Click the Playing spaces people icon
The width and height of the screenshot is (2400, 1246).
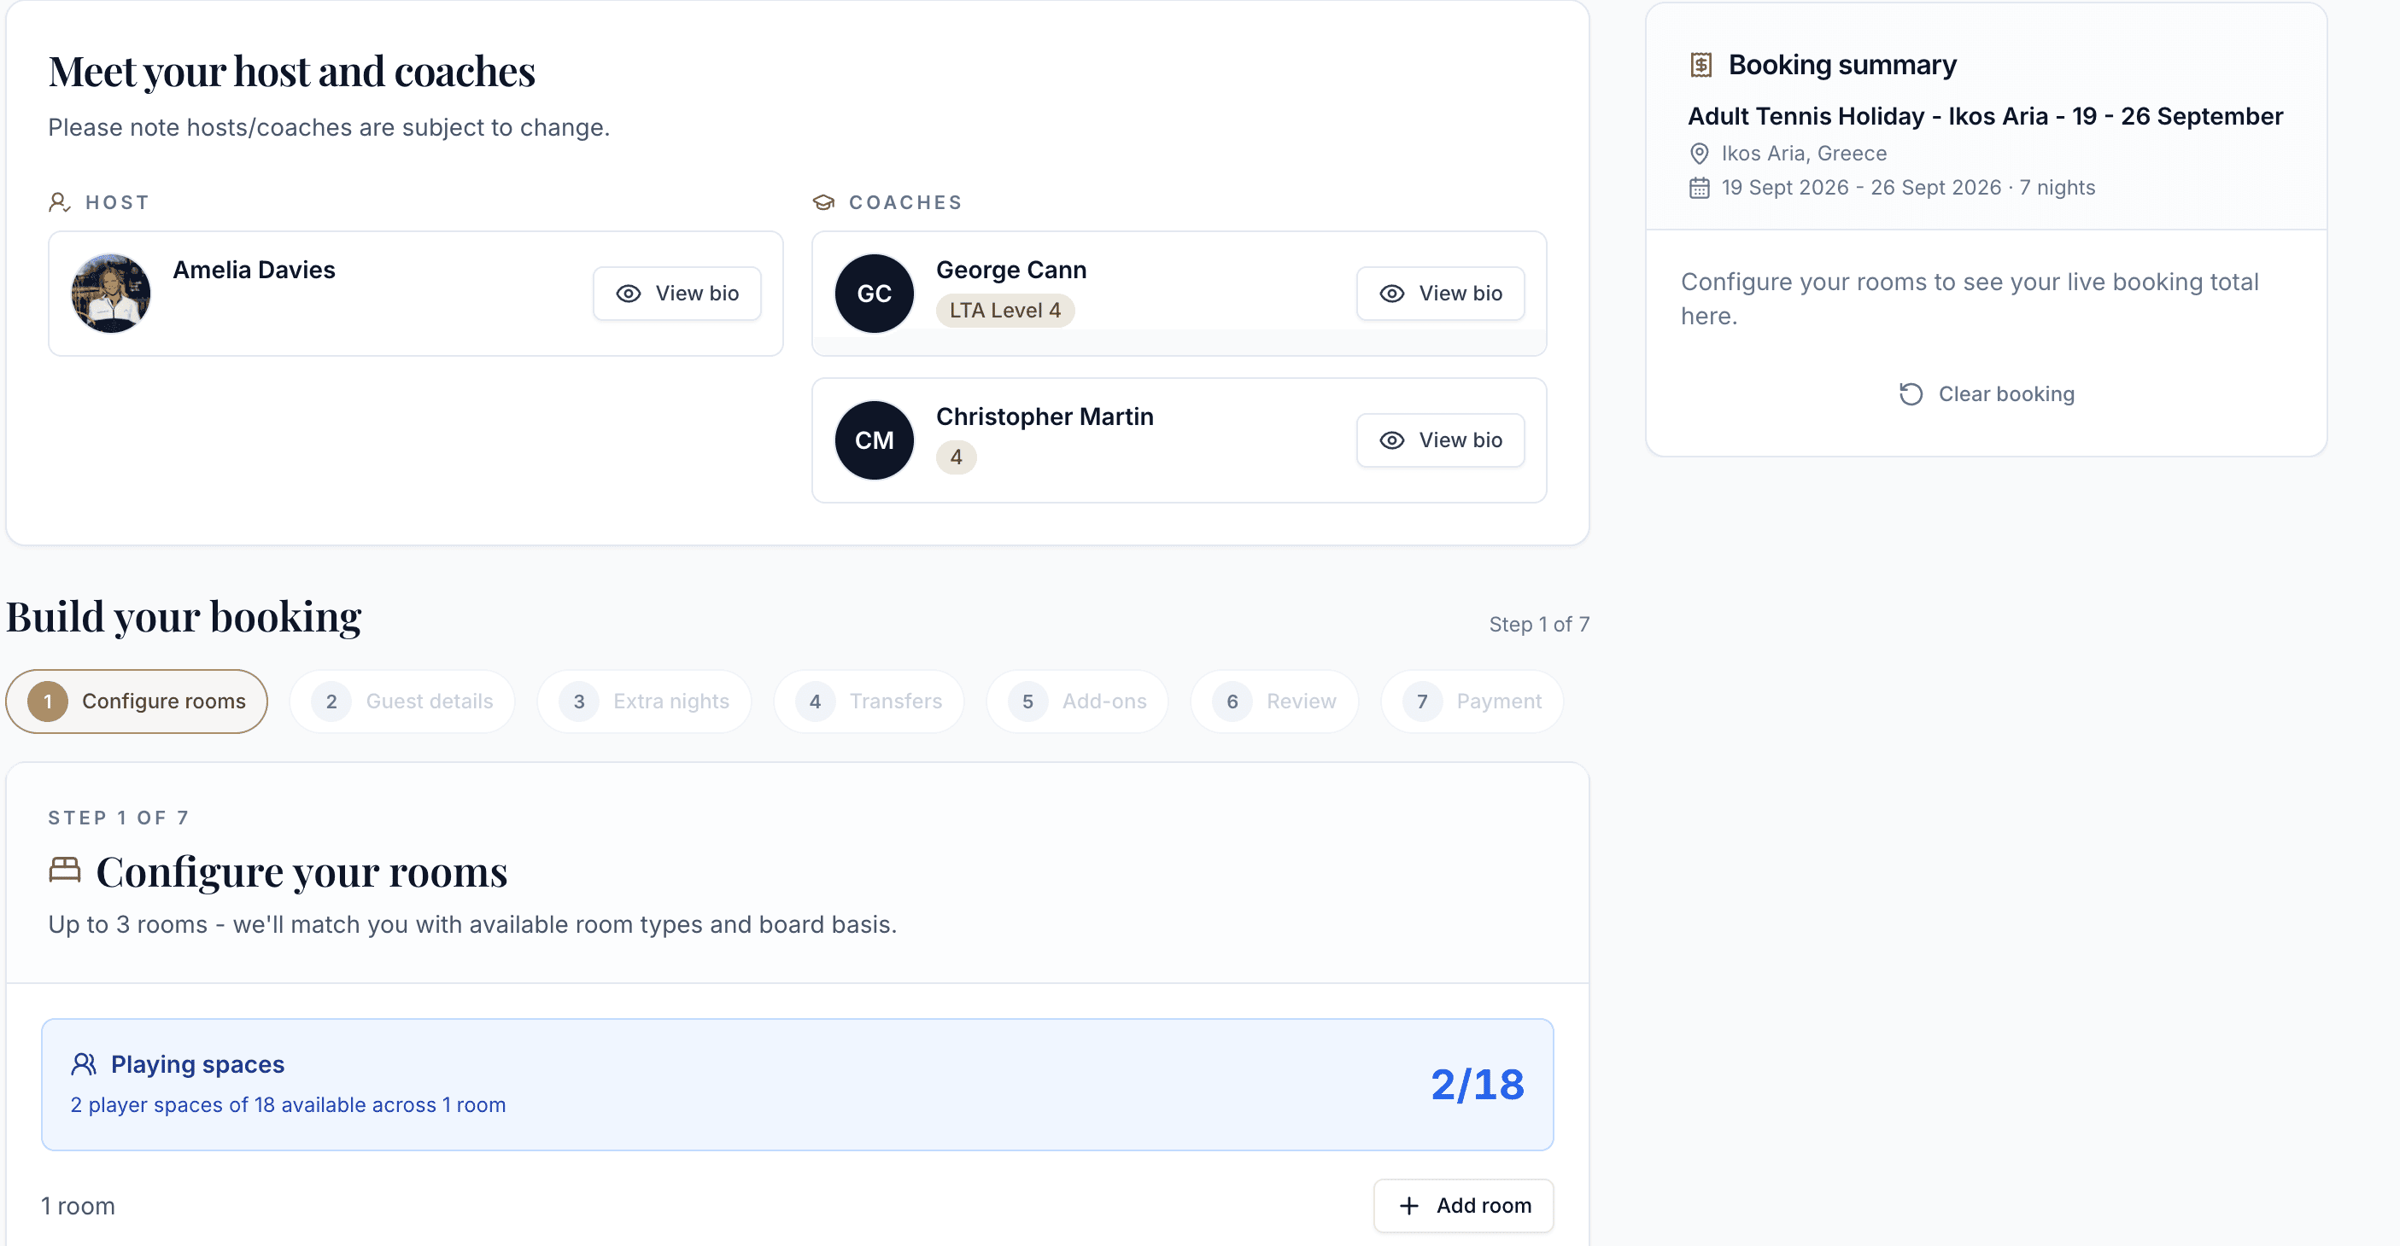84,1064
